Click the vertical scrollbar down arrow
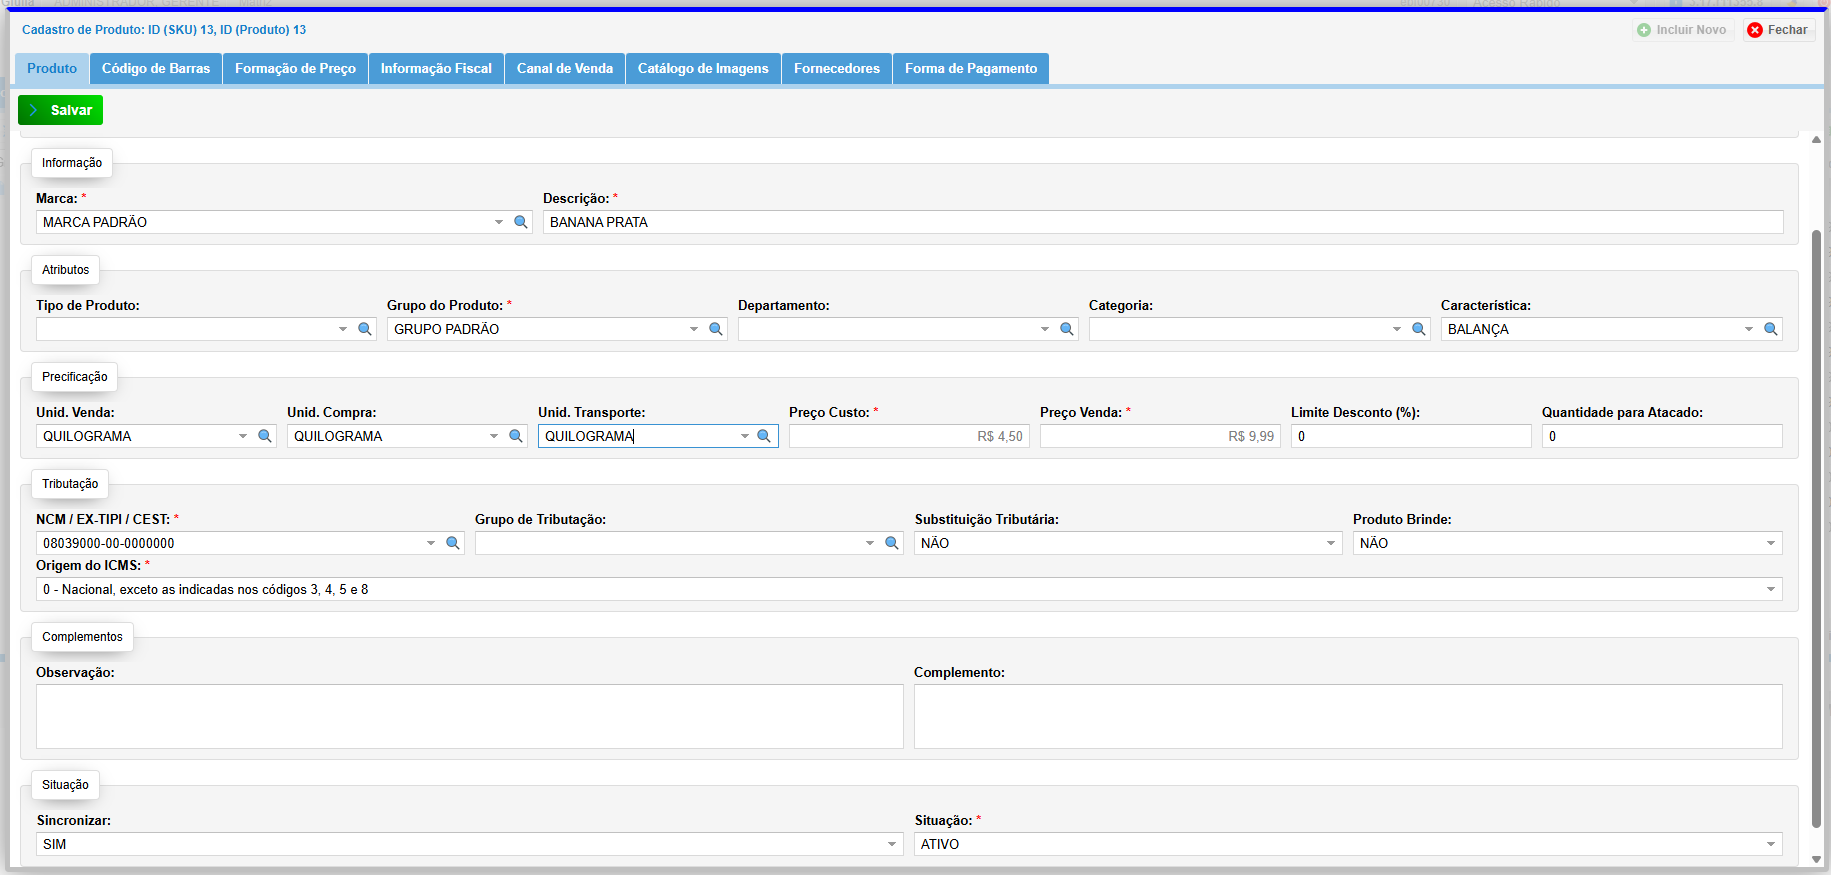The image size is (1831, 875). [1816, 859]
